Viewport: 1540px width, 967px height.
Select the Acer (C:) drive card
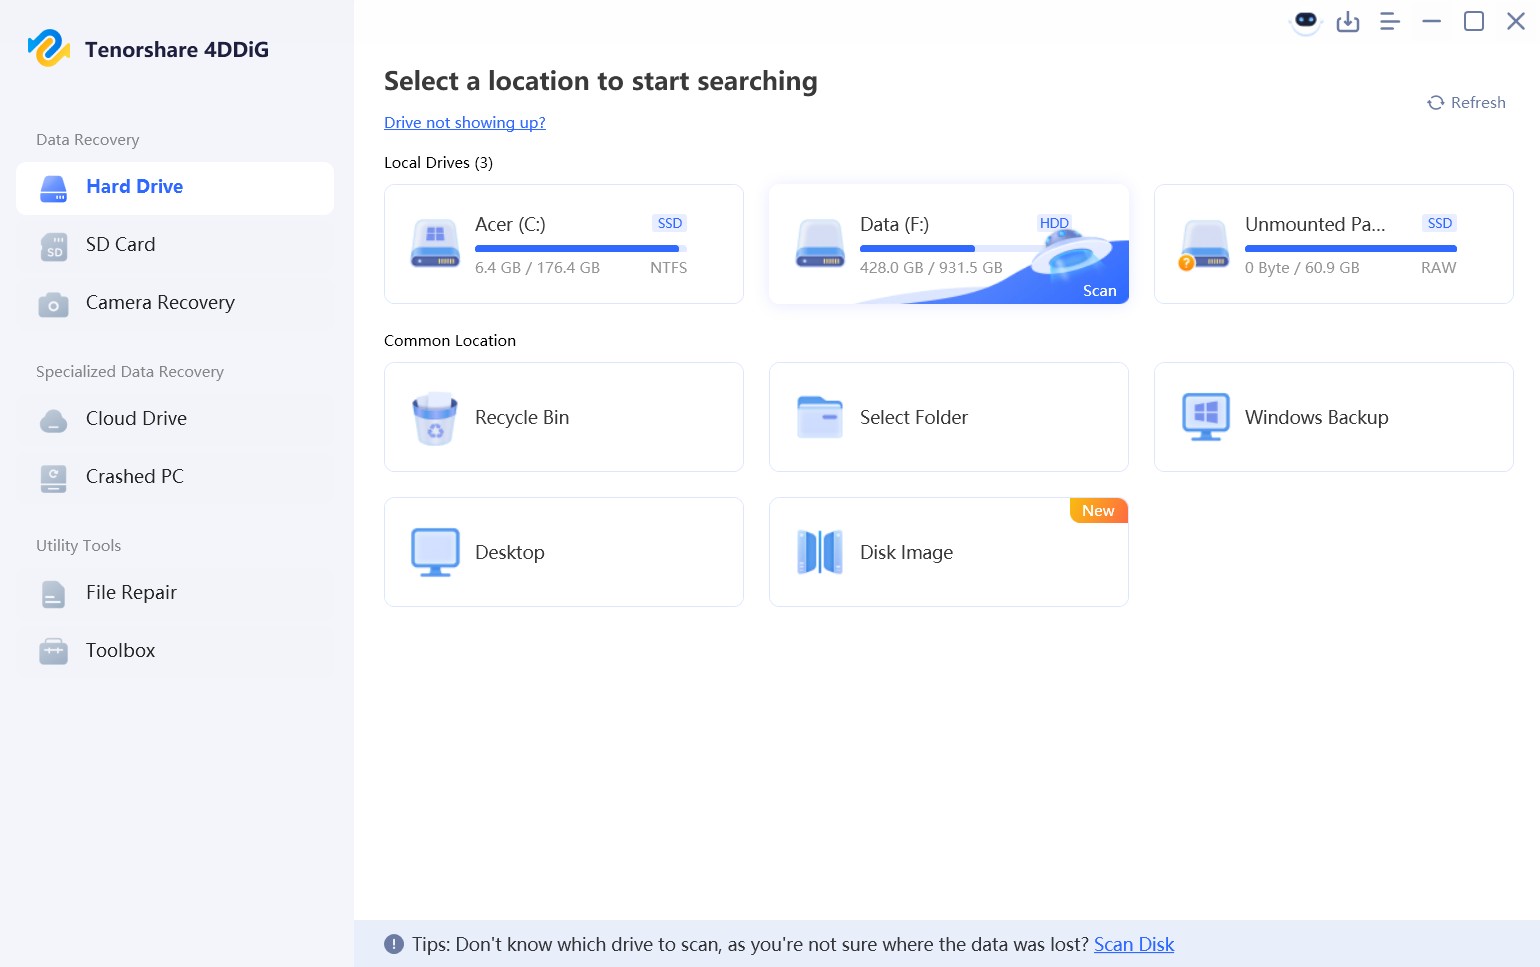[x=563, y=244]
